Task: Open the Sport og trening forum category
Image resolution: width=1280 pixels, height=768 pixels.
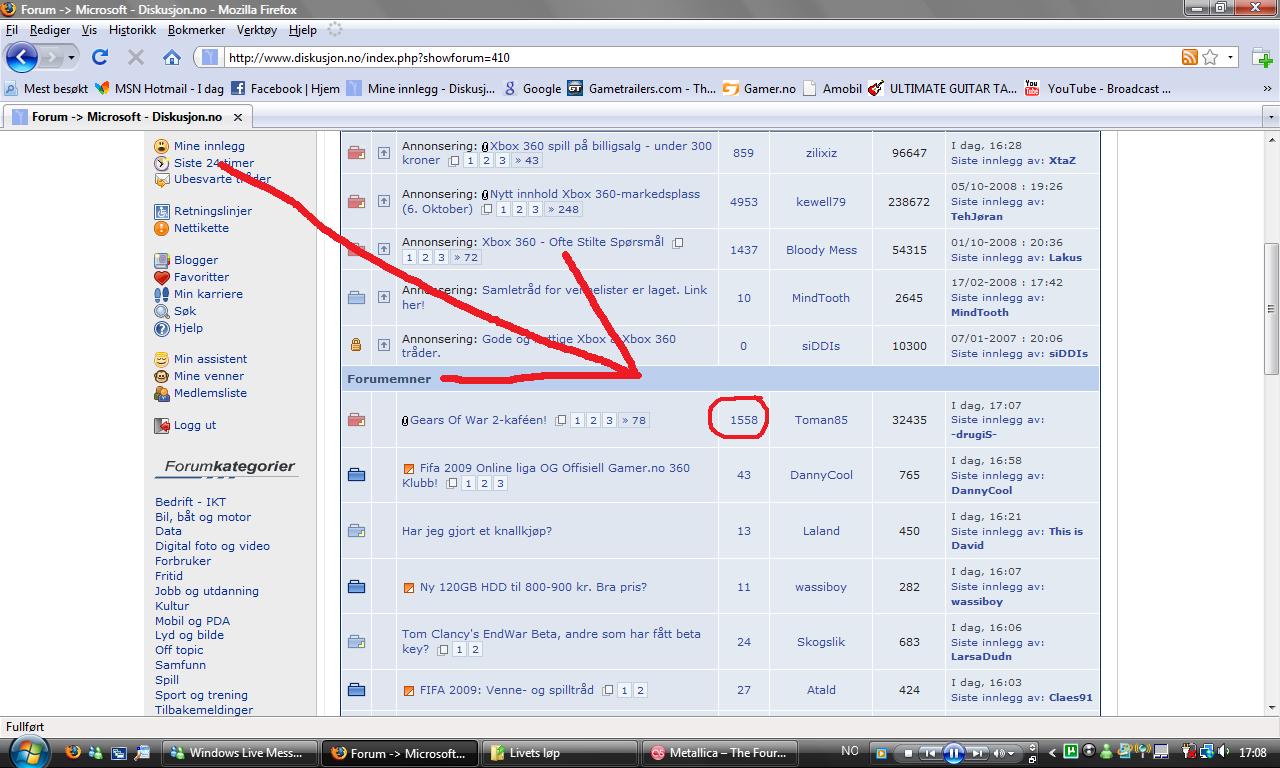Action: click(x=201, y=695)
